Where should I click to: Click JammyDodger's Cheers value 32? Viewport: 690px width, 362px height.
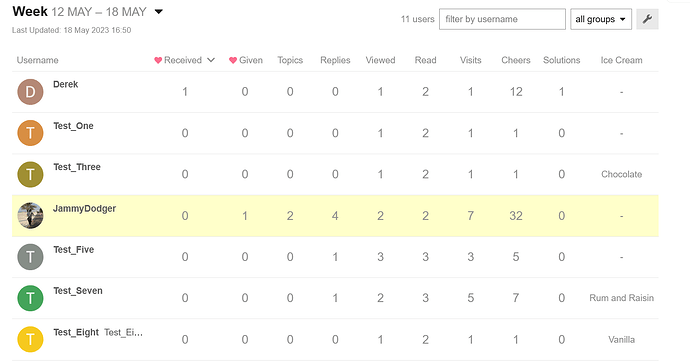click(516, 216)
